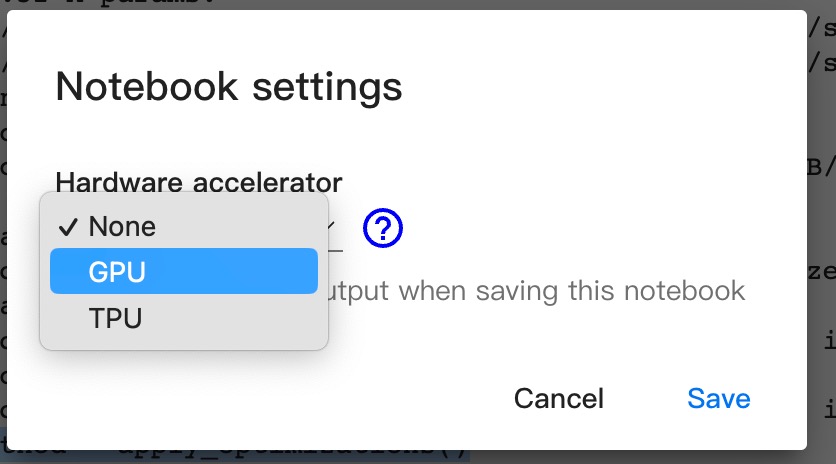
Task: Save the notebook settings
Action: [x=718, y=398]
